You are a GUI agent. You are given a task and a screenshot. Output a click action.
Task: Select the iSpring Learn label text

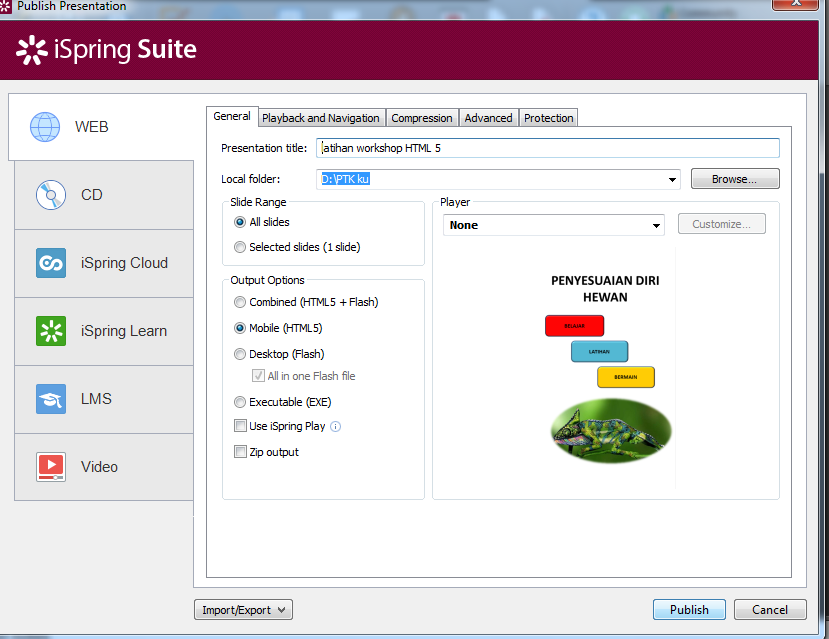(x=124, y=331)
